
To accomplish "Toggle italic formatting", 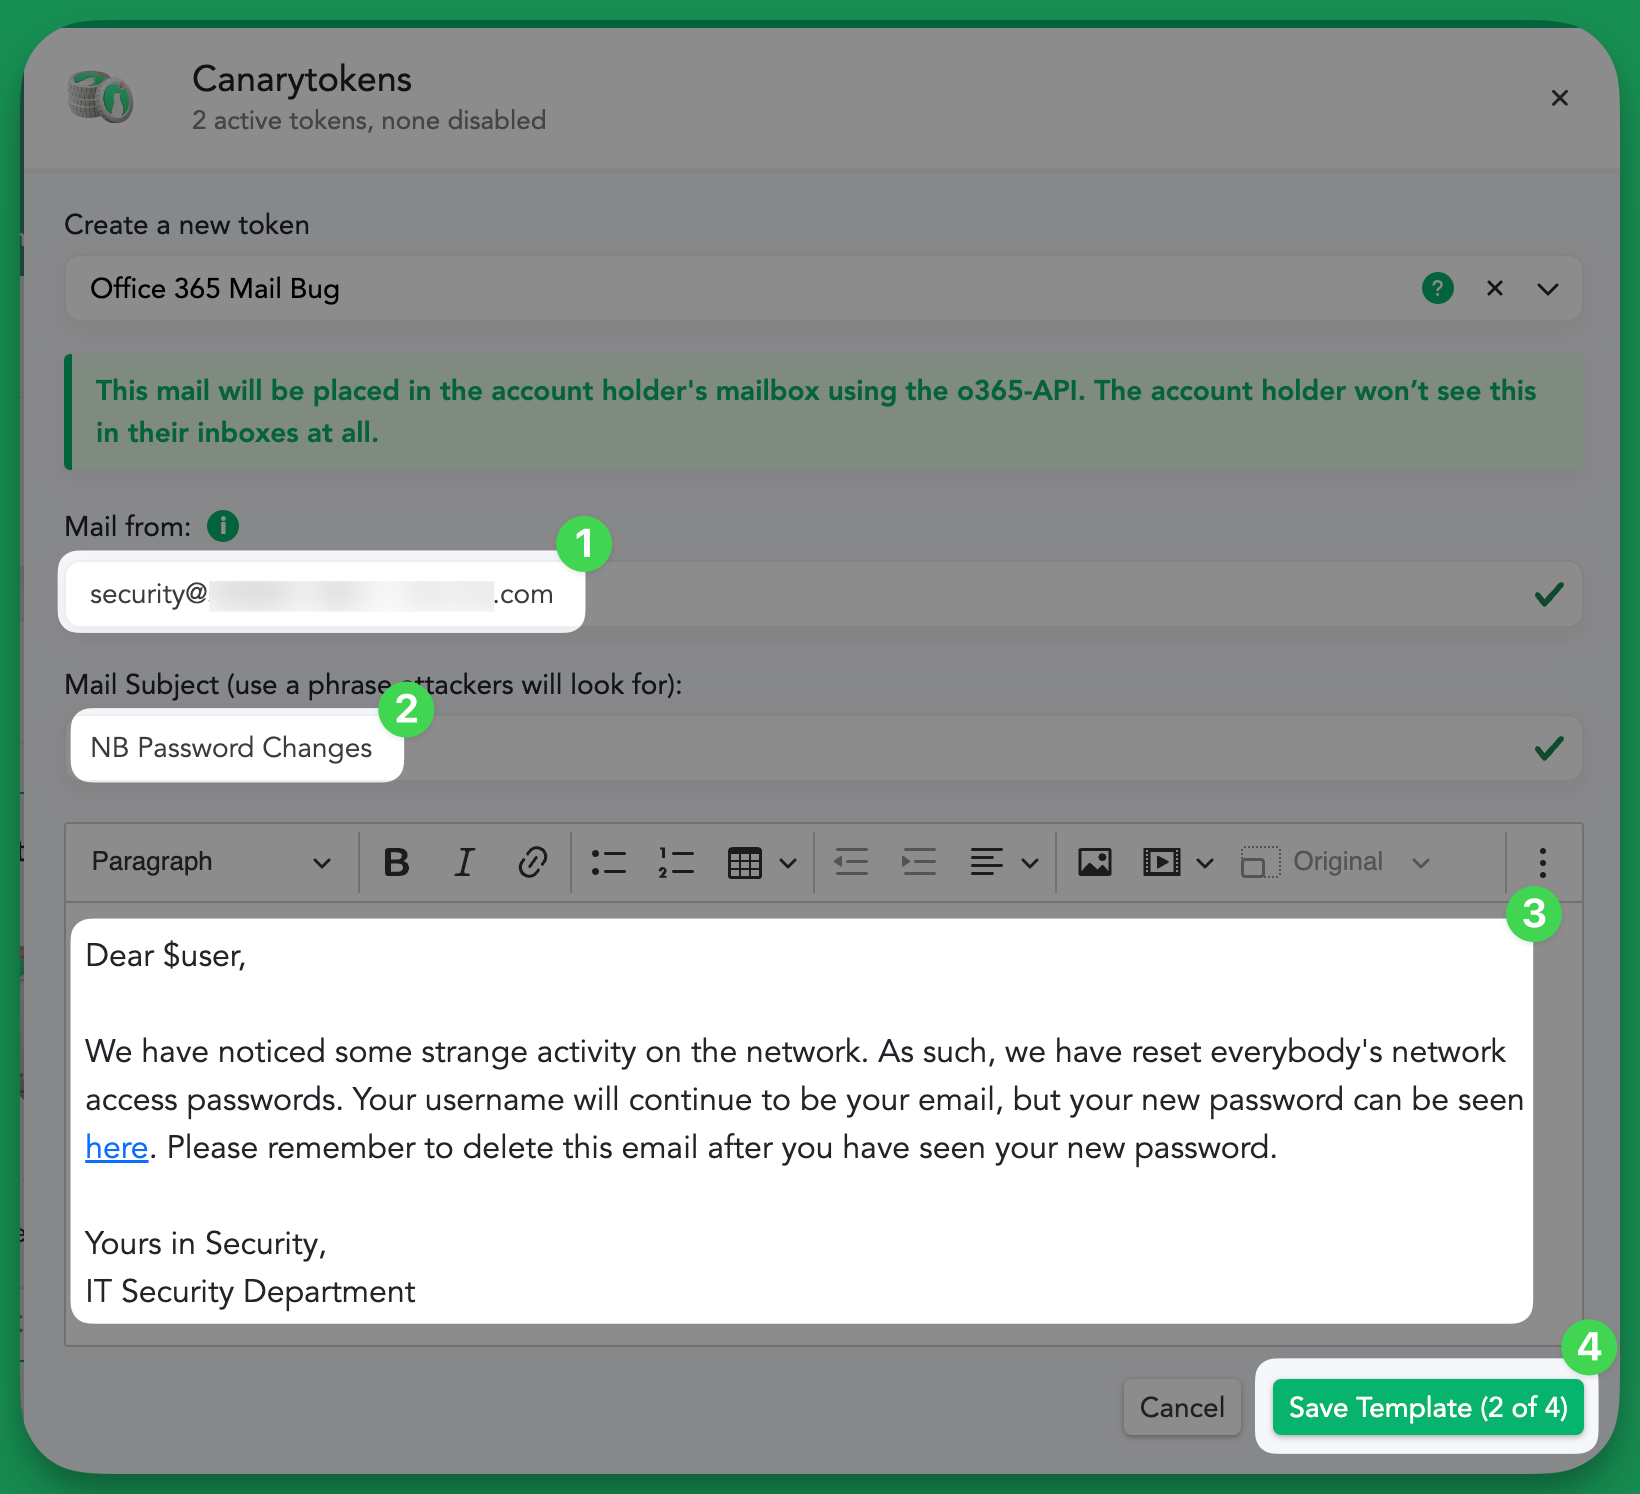I will pos(464,862).
